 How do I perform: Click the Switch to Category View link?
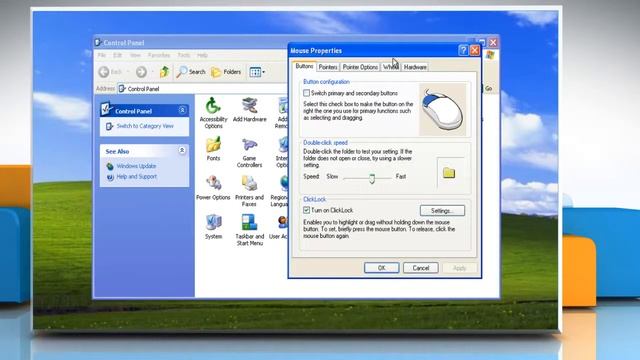coord(145,126)
